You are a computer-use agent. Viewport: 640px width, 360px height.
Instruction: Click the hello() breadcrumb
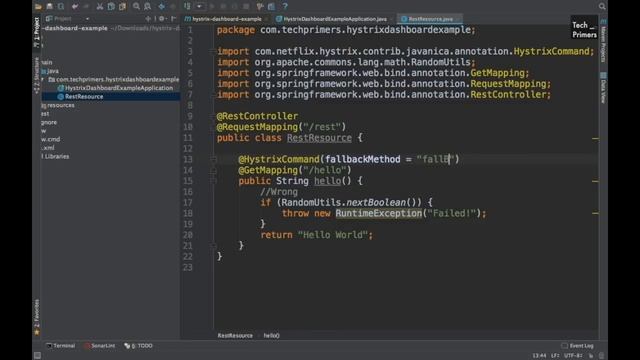(271, 336)
